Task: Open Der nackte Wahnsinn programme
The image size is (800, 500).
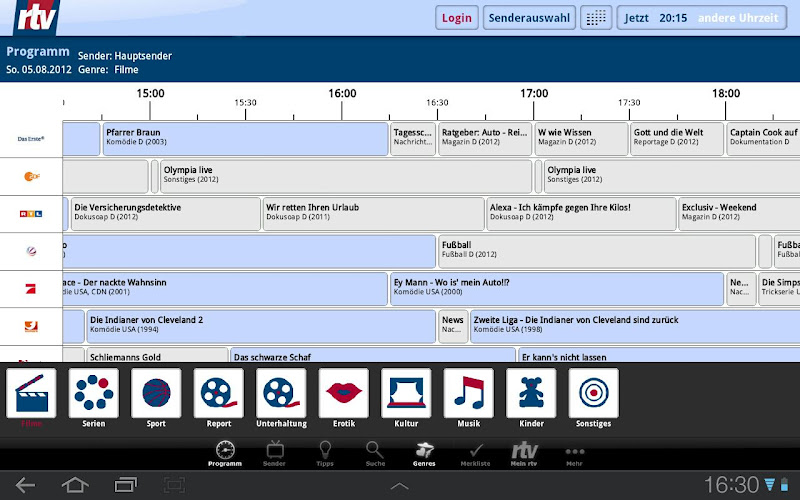Action: 225,289
